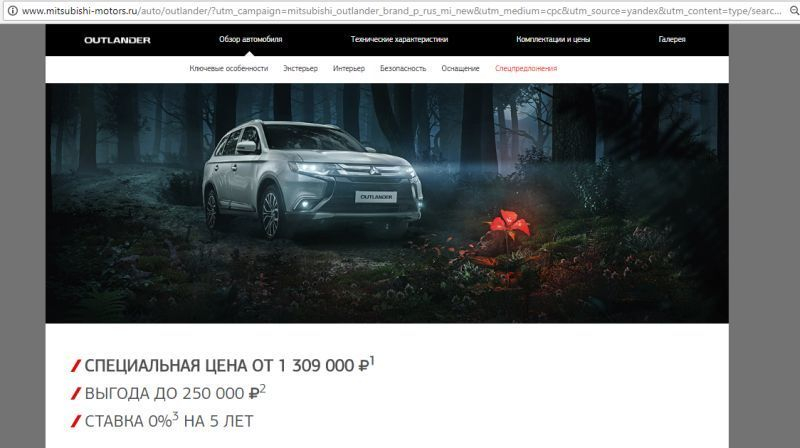Click the special price 1 309 000 ₽ line
Viewport: 800px width, 448px height.
pos(222,365)
